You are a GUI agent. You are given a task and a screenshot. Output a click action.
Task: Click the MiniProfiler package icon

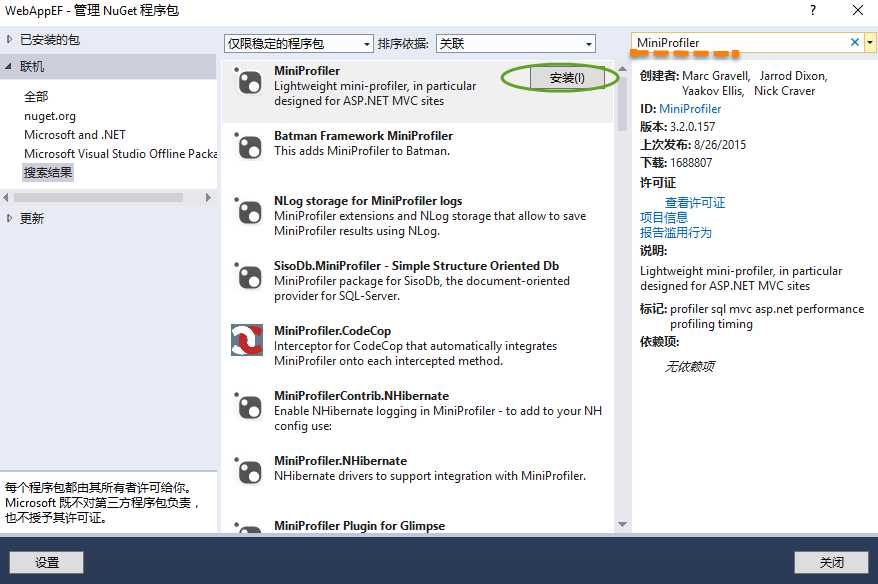pos(248,82)
